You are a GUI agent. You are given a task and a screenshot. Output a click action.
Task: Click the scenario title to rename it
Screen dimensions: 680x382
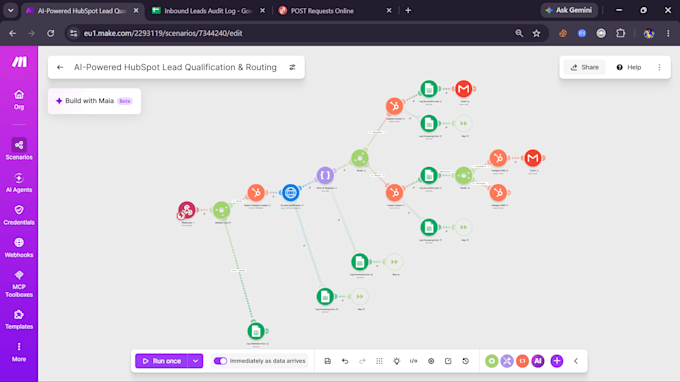pyautogui.click(x=175, y=67)
